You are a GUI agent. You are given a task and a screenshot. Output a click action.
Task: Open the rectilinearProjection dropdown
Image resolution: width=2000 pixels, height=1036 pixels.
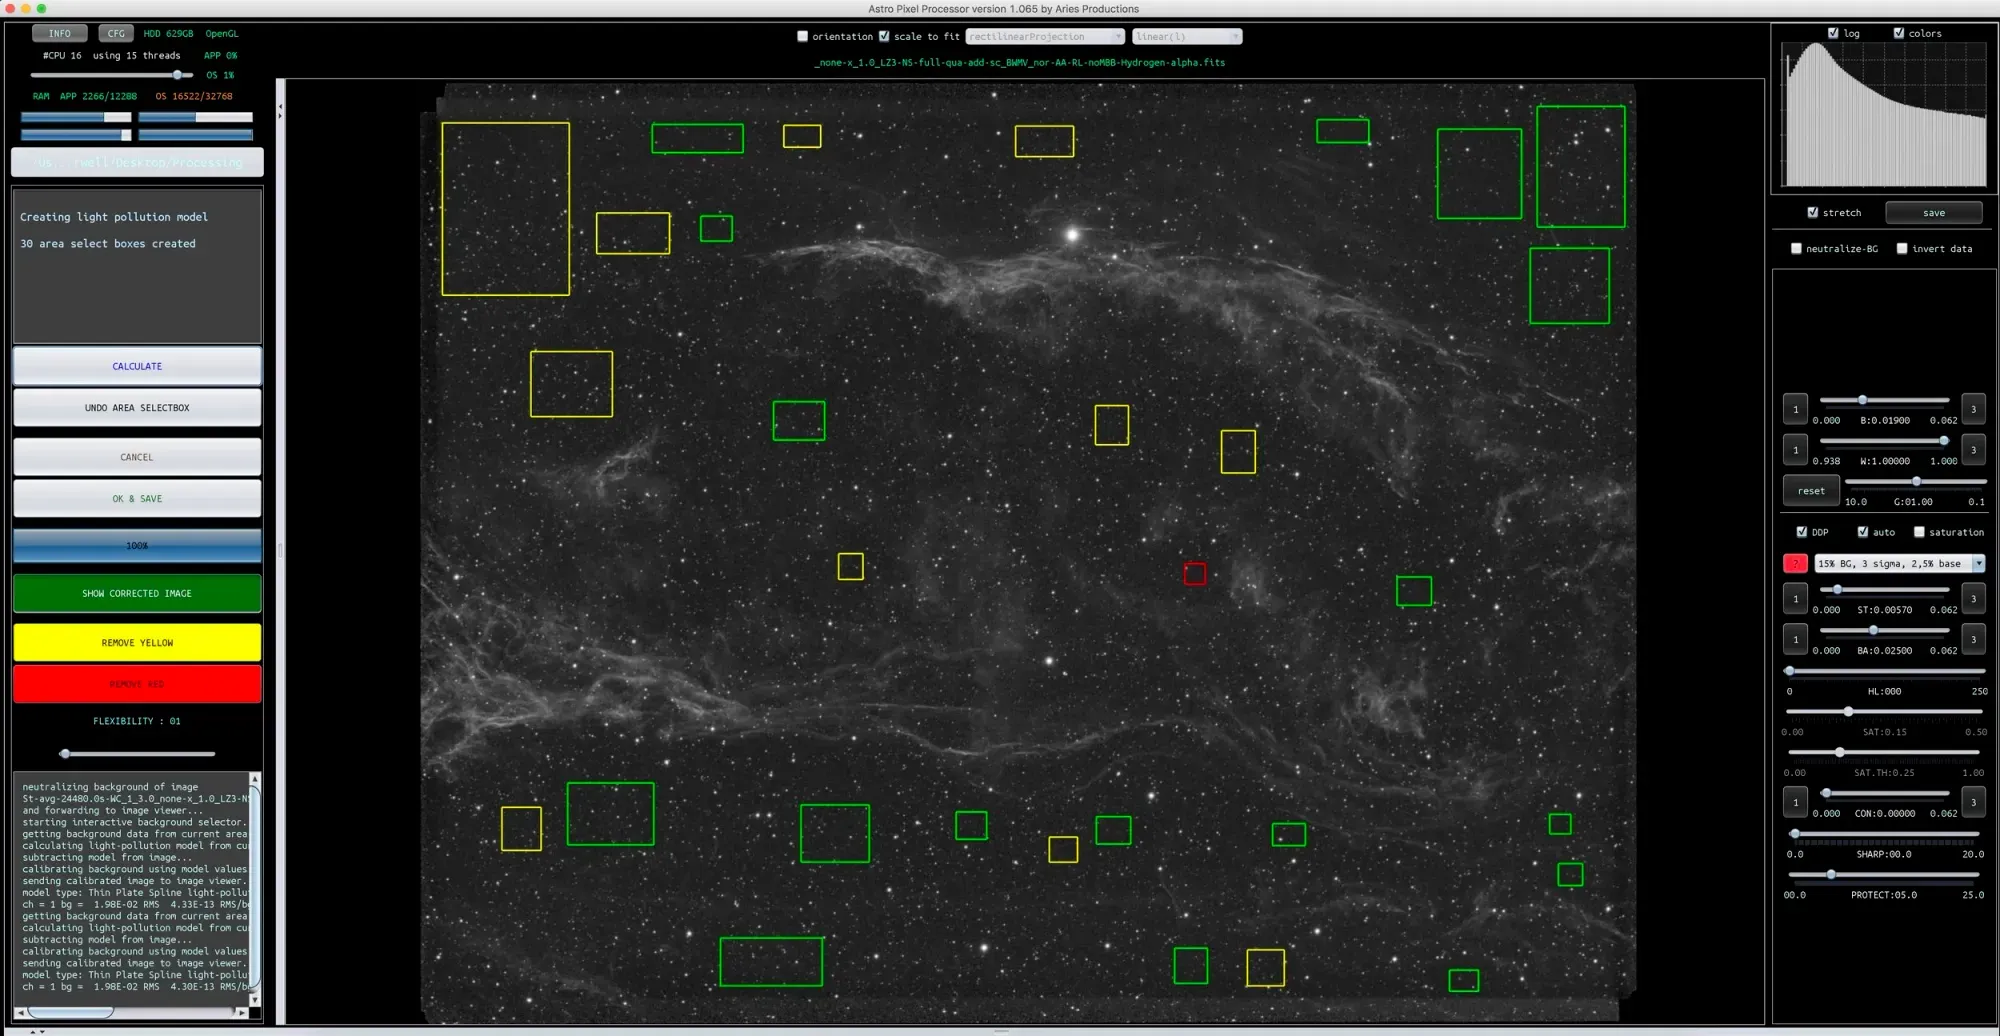coord(1045,37)
